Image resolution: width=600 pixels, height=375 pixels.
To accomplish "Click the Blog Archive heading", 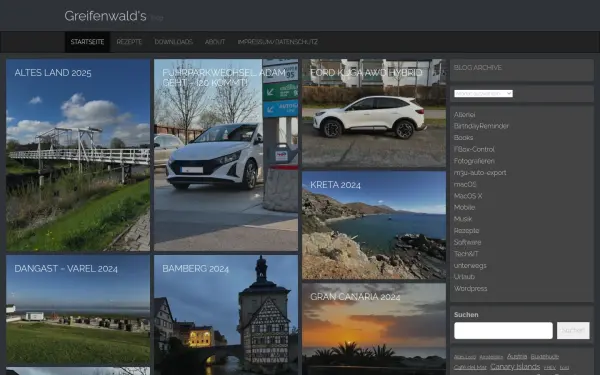I will coord(478,68).
